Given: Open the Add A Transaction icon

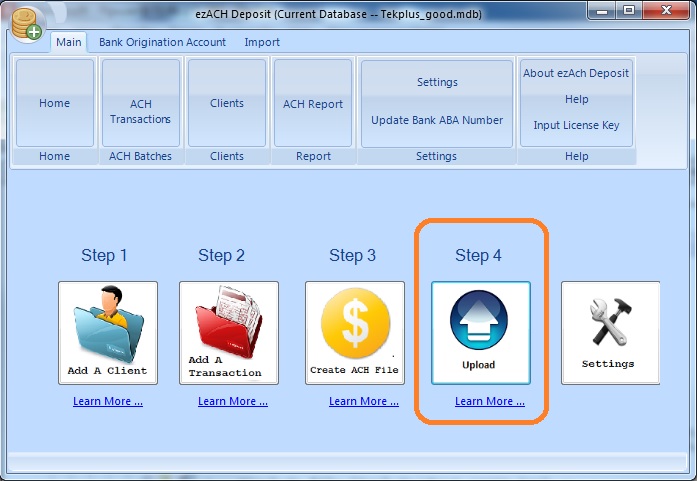Looking at the screenshot, I should [228, 332].
